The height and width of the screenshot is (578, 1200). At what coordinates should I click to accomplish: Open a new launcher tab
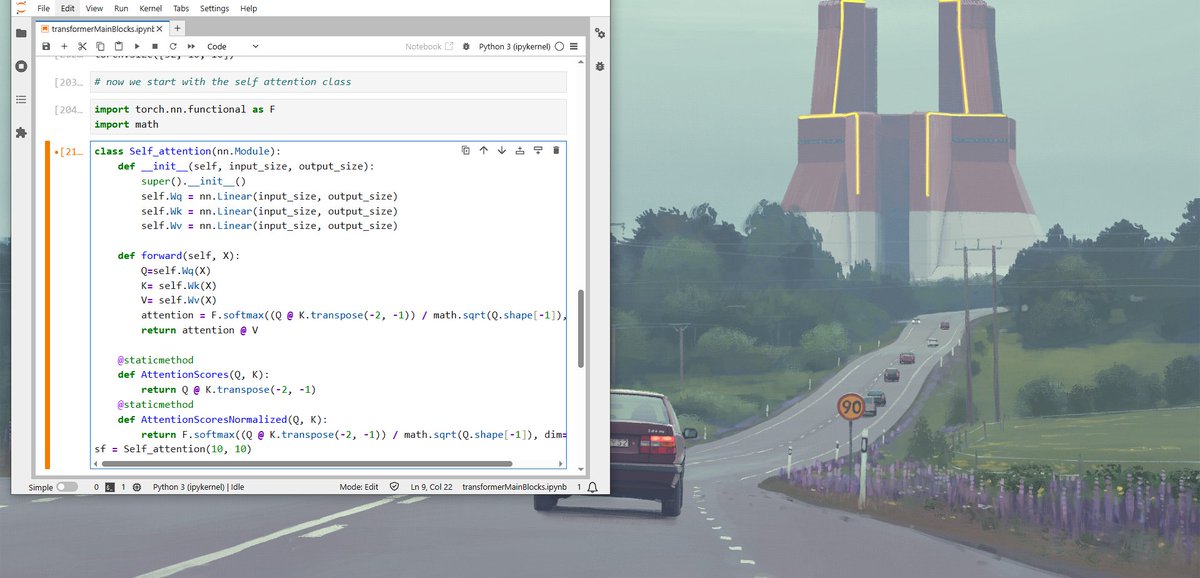[x=178, y=29]
